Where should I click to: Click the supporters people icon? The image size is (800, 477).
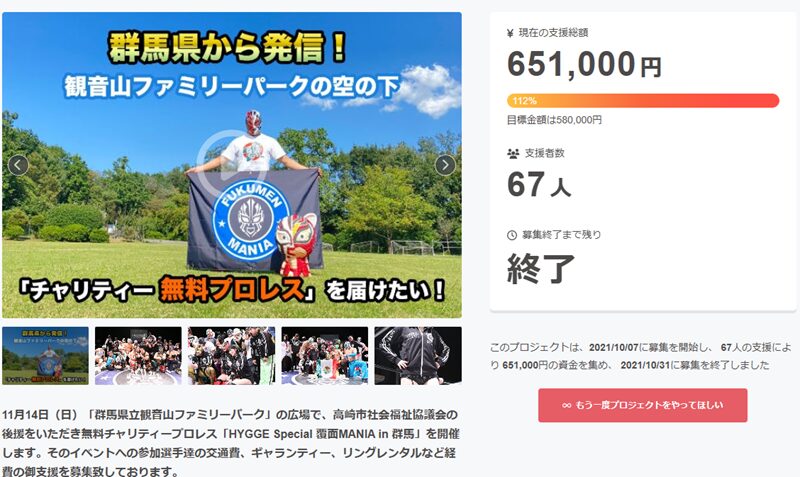(513, 154)
